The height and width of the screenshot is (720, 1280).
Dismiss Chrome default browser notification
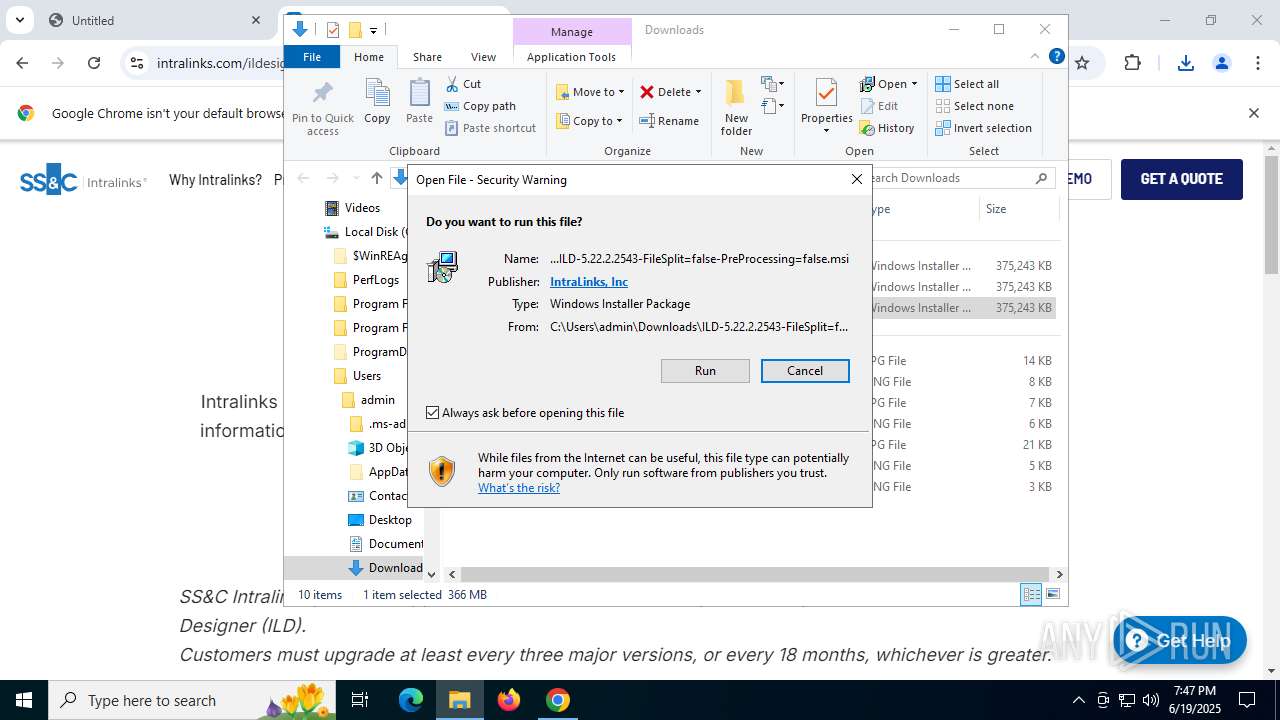[1253, 113]
